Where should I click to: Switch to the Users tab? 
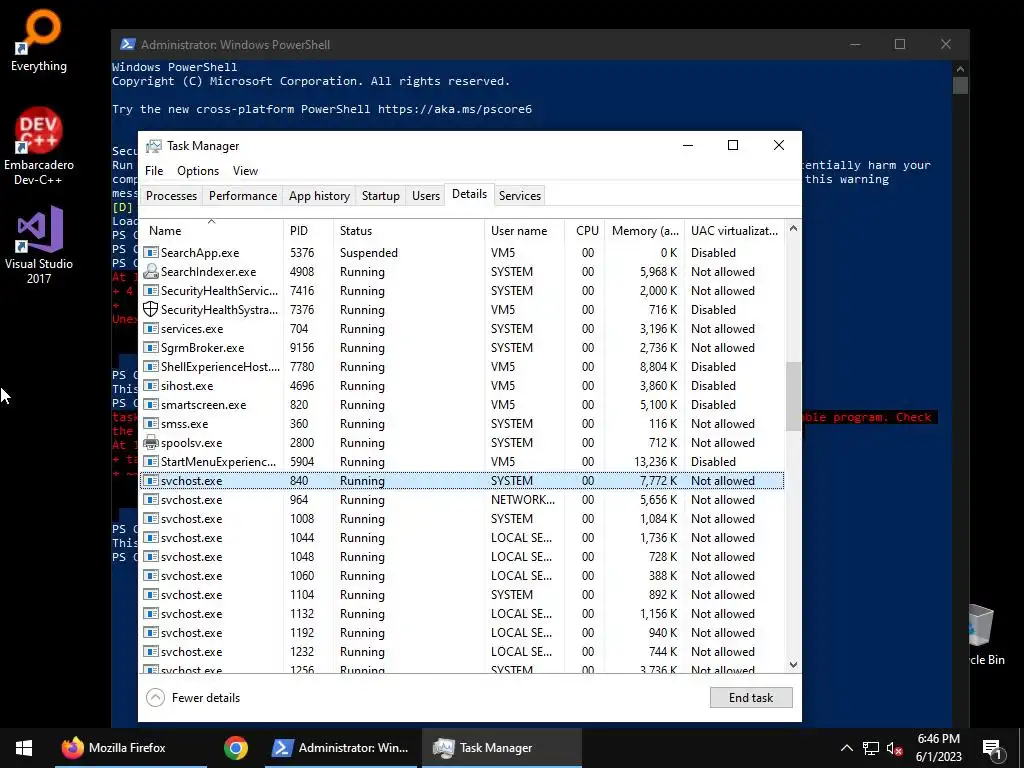click(x=426, y=196)
